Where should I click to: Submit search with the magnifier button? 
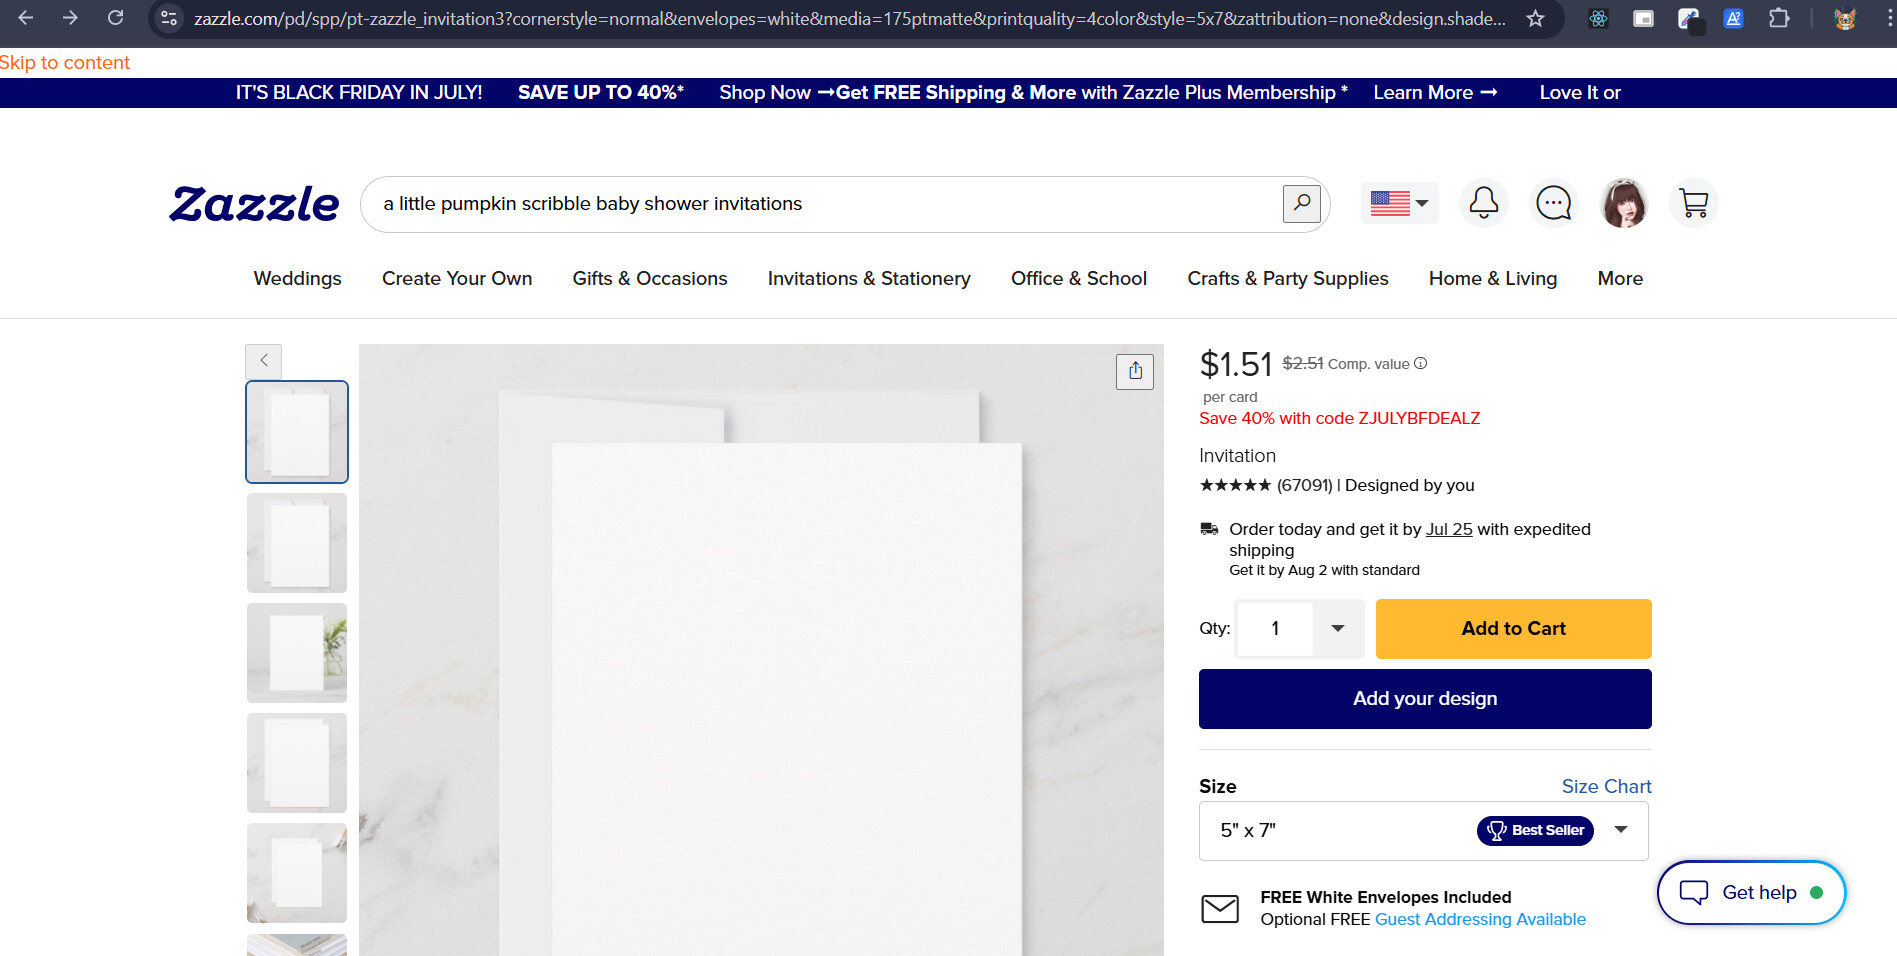[x=1302, y=204]
